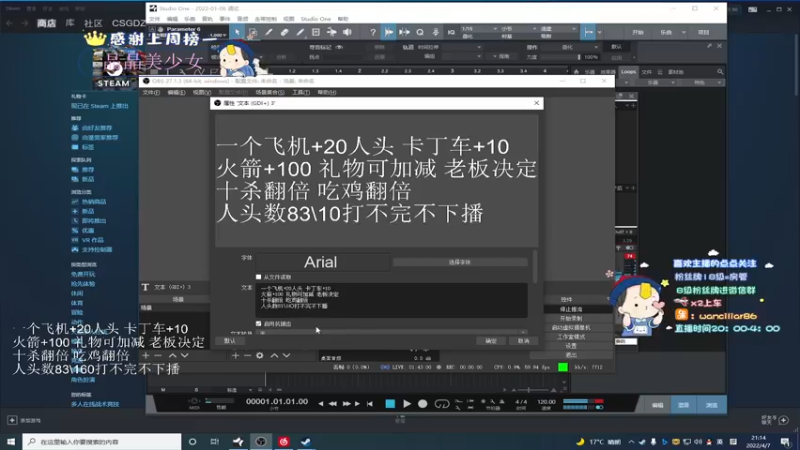Click the Browse button in Studio One bottom right
The width and height of the screenshot is (800, 450).
(711, 405)
